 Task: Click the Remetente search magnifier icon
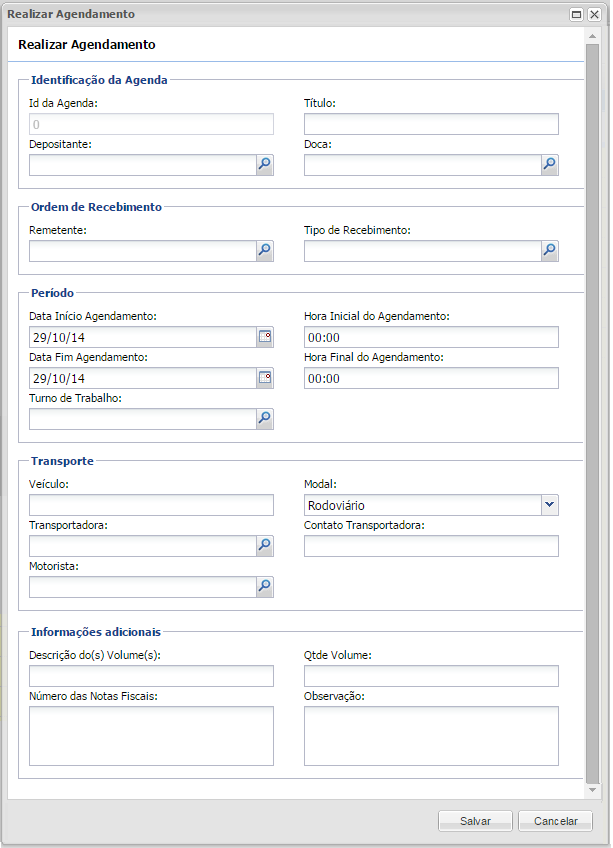[x=265, y=252]
